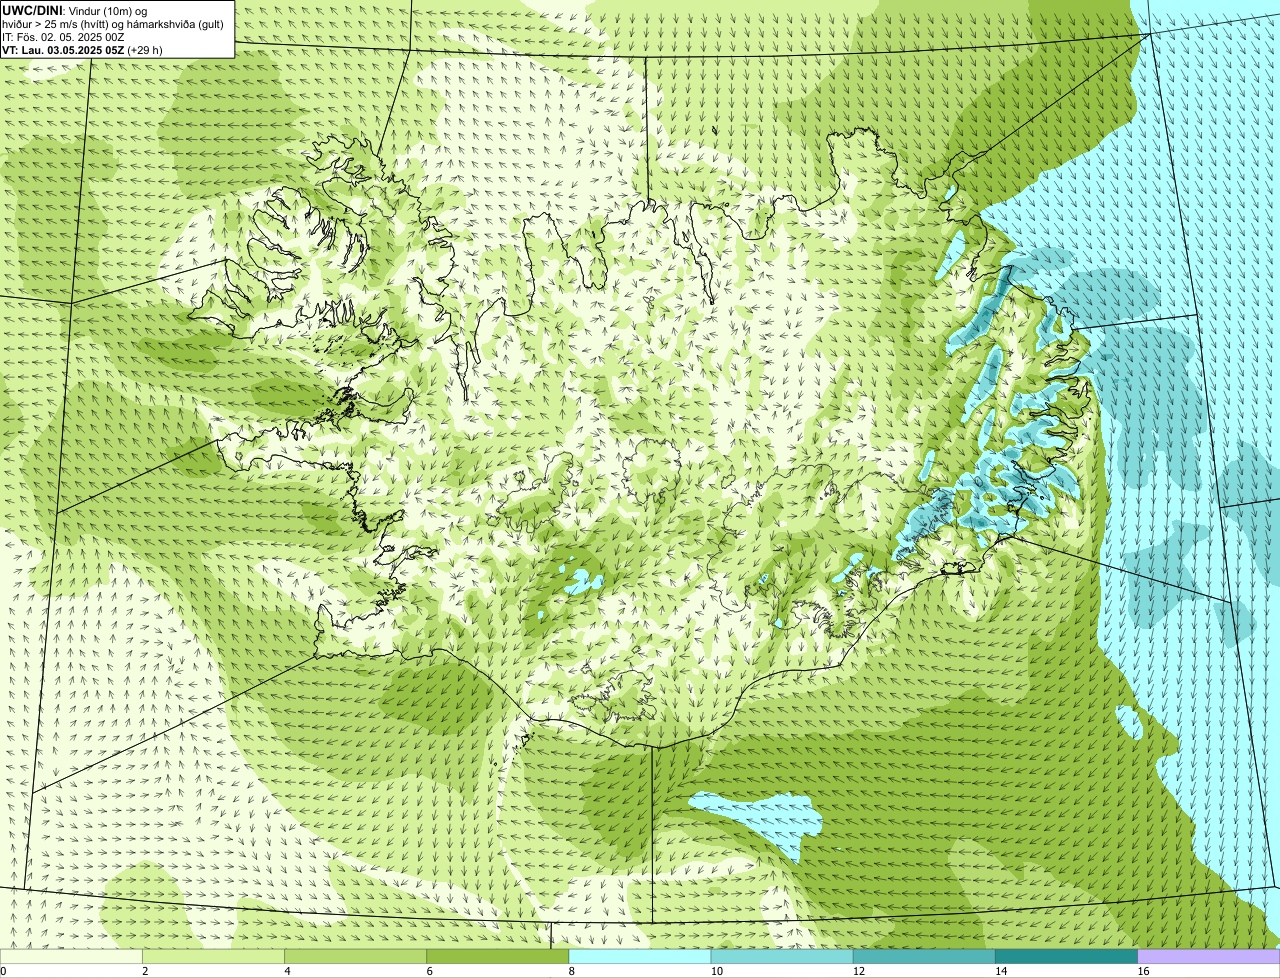Image resolution: width=1280 pixels, height=978 pixels.
Task: Click the 10–12 m/s teal legend swatch
Action: point(782,957)
